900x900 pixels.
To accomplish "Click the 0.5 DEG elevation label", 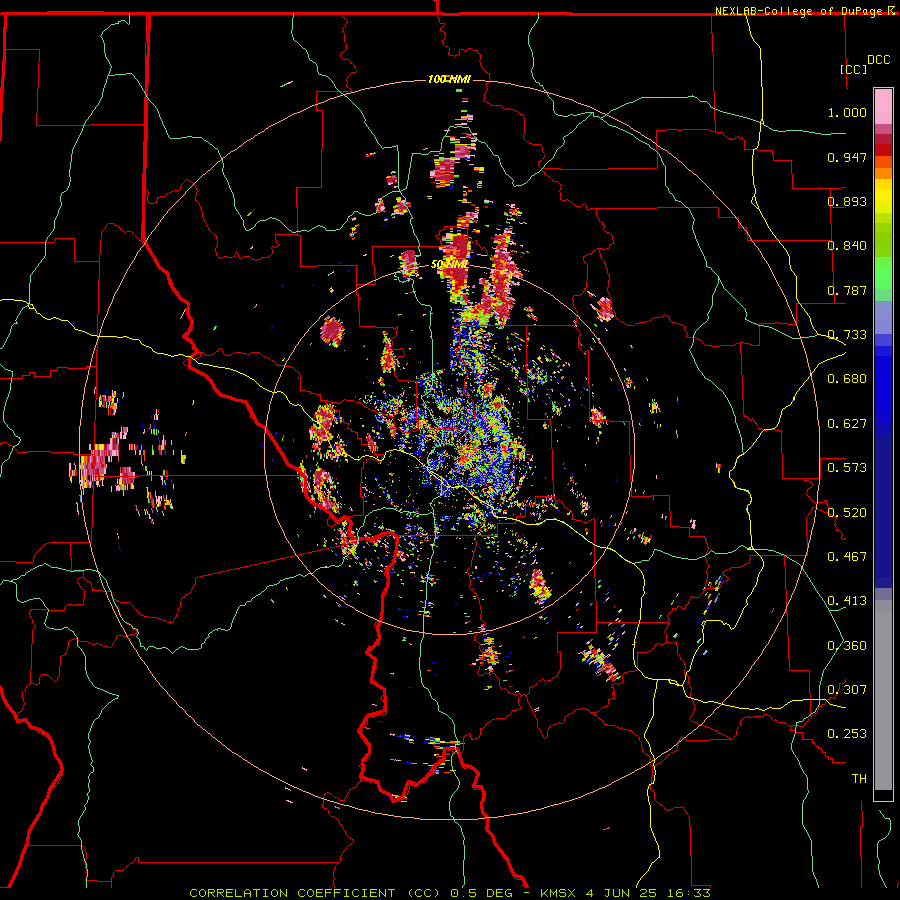I will [483, 893].
